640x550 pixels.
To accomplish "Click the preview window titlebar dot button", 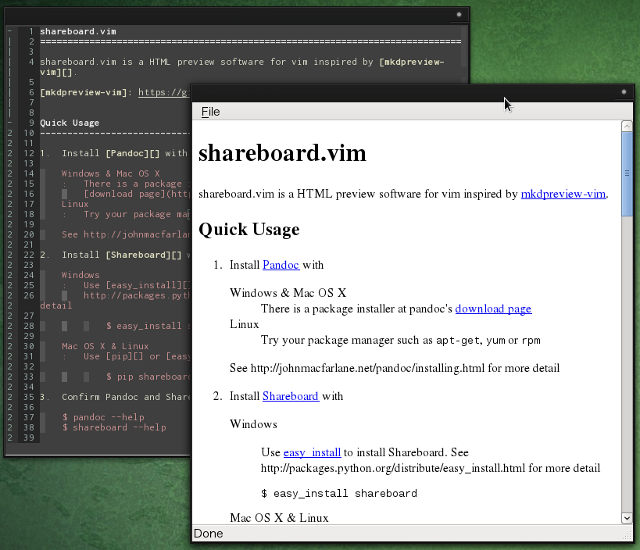I will pyautogui.click(x=624, y=92).
